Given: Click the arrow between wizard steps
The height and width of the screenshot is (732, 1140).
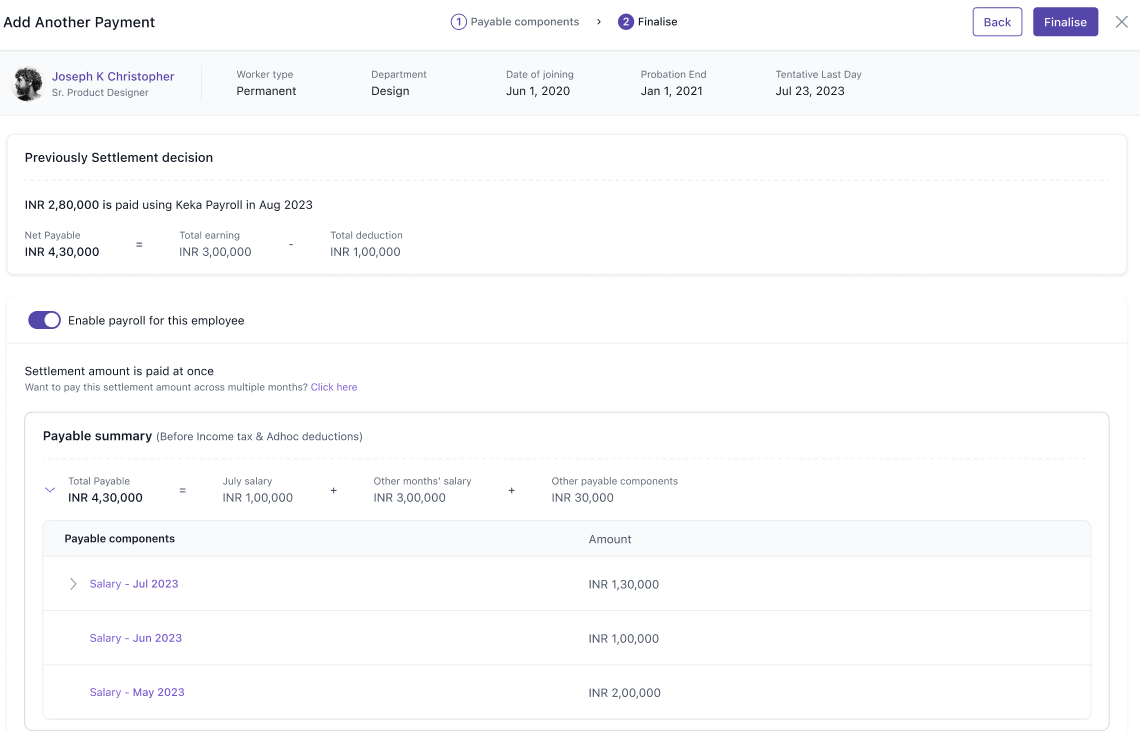Looking at the screenshot, I should point(599,22).
